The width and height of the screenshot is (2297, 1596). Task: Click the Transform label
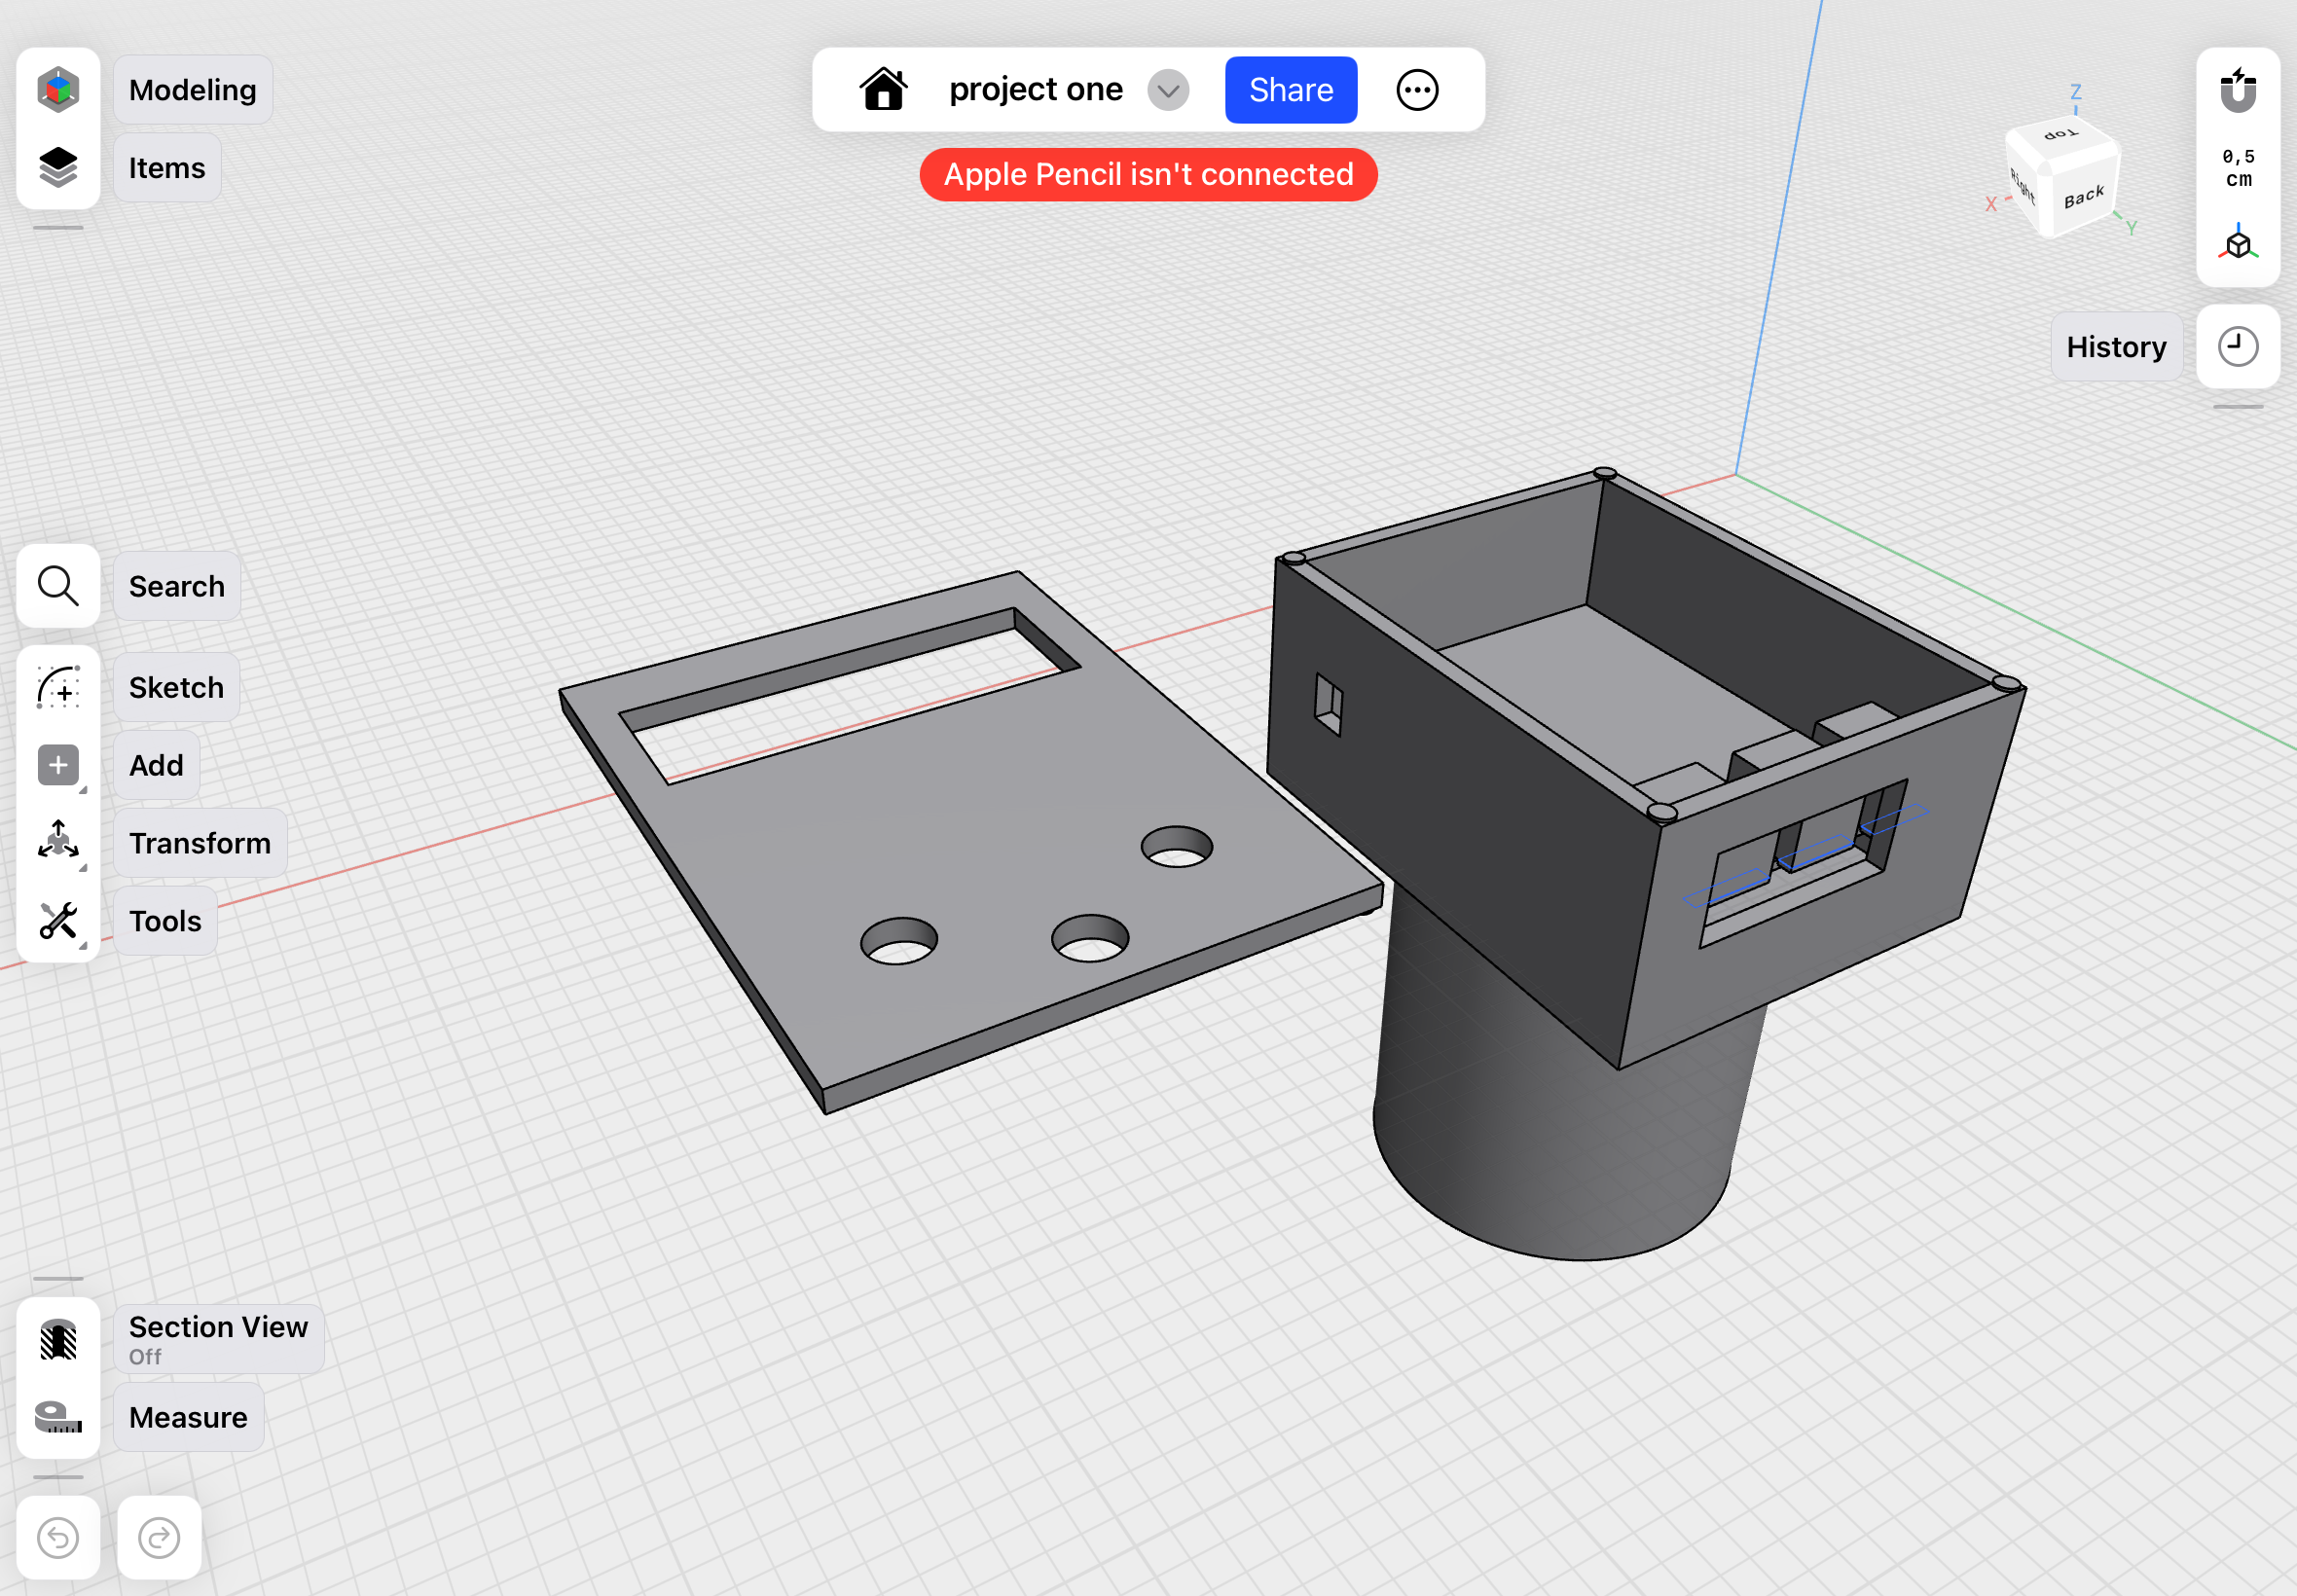click(x=200, y=843)
